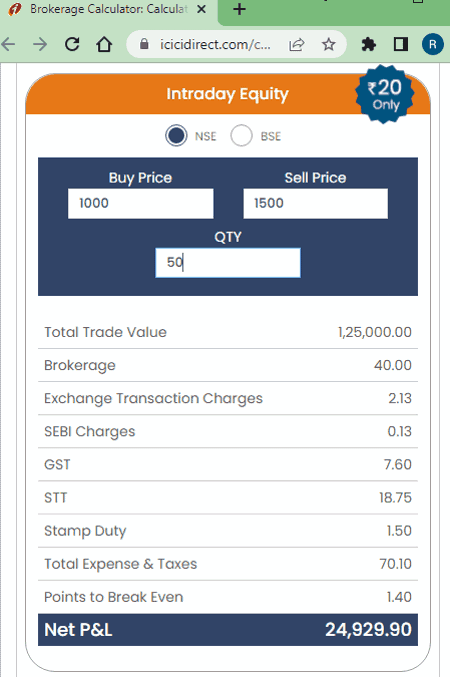Click the icicidirect.com address bar URL
Screen dimensions: 450x677
pyautogui.click(x=215, y=44)
